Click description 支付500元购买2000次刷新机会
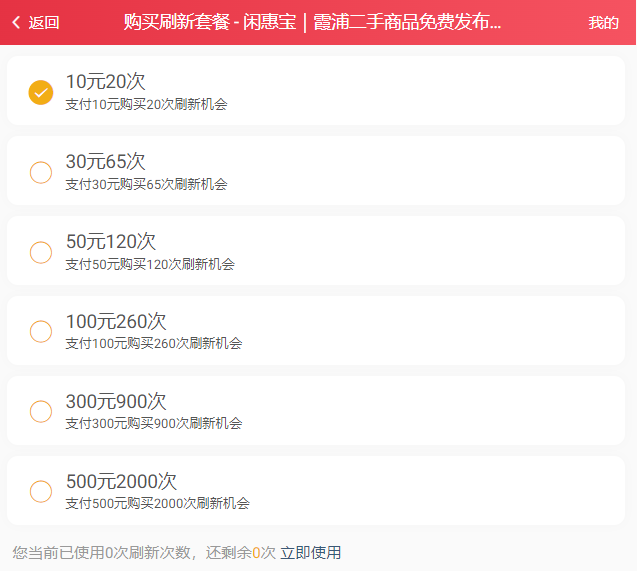Image resolution: width=637 pixels, height=571 pixels. [x=158, y=504]
